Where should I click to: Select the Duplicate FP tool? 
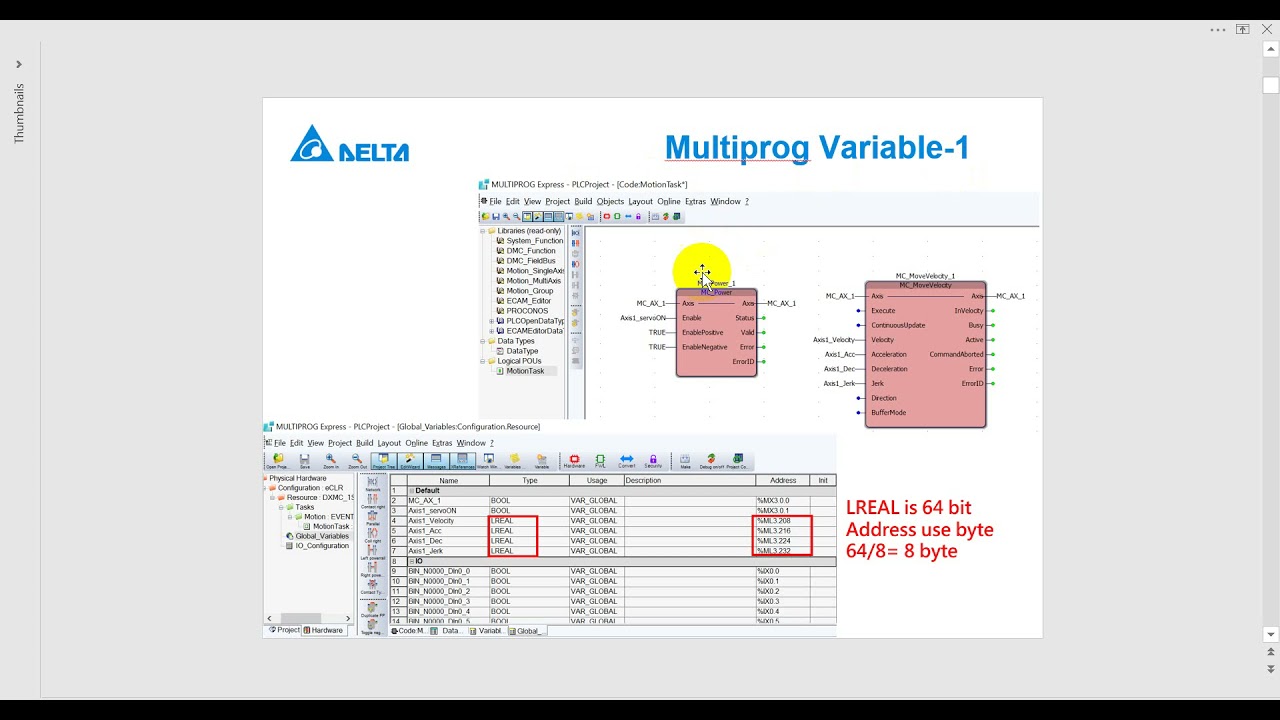coord(372,609)
